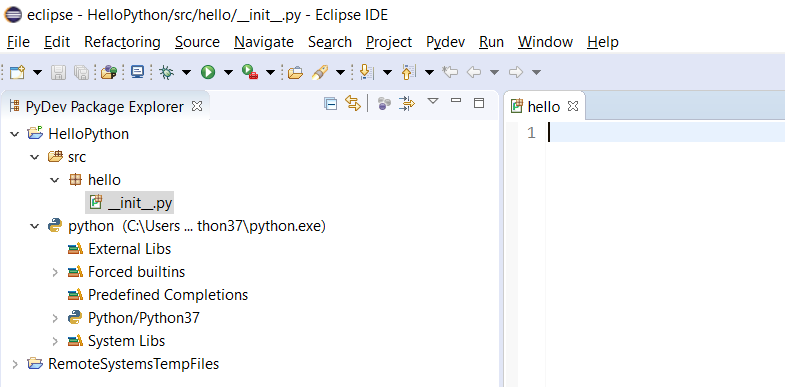This screenshot has width=785, height=387.
Task: Collapse the python interpreter node
Action: [x=35, y=226]
